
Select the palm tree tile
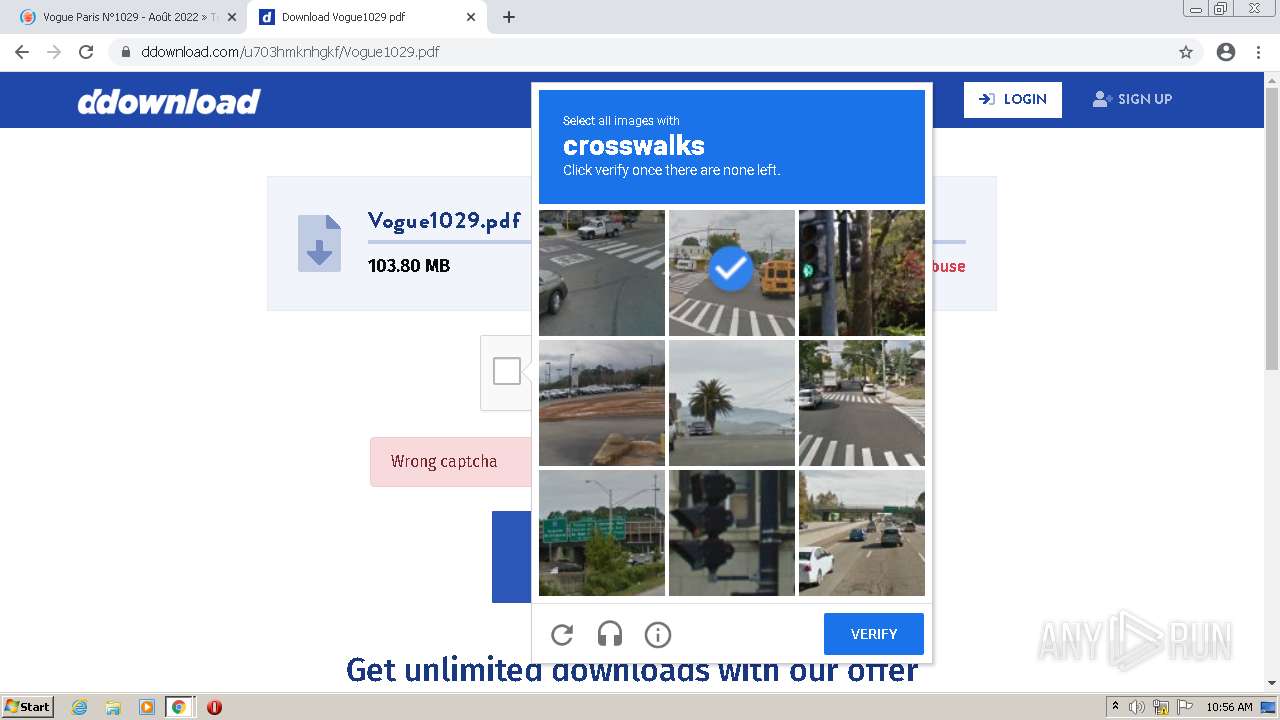click(732, 403)
